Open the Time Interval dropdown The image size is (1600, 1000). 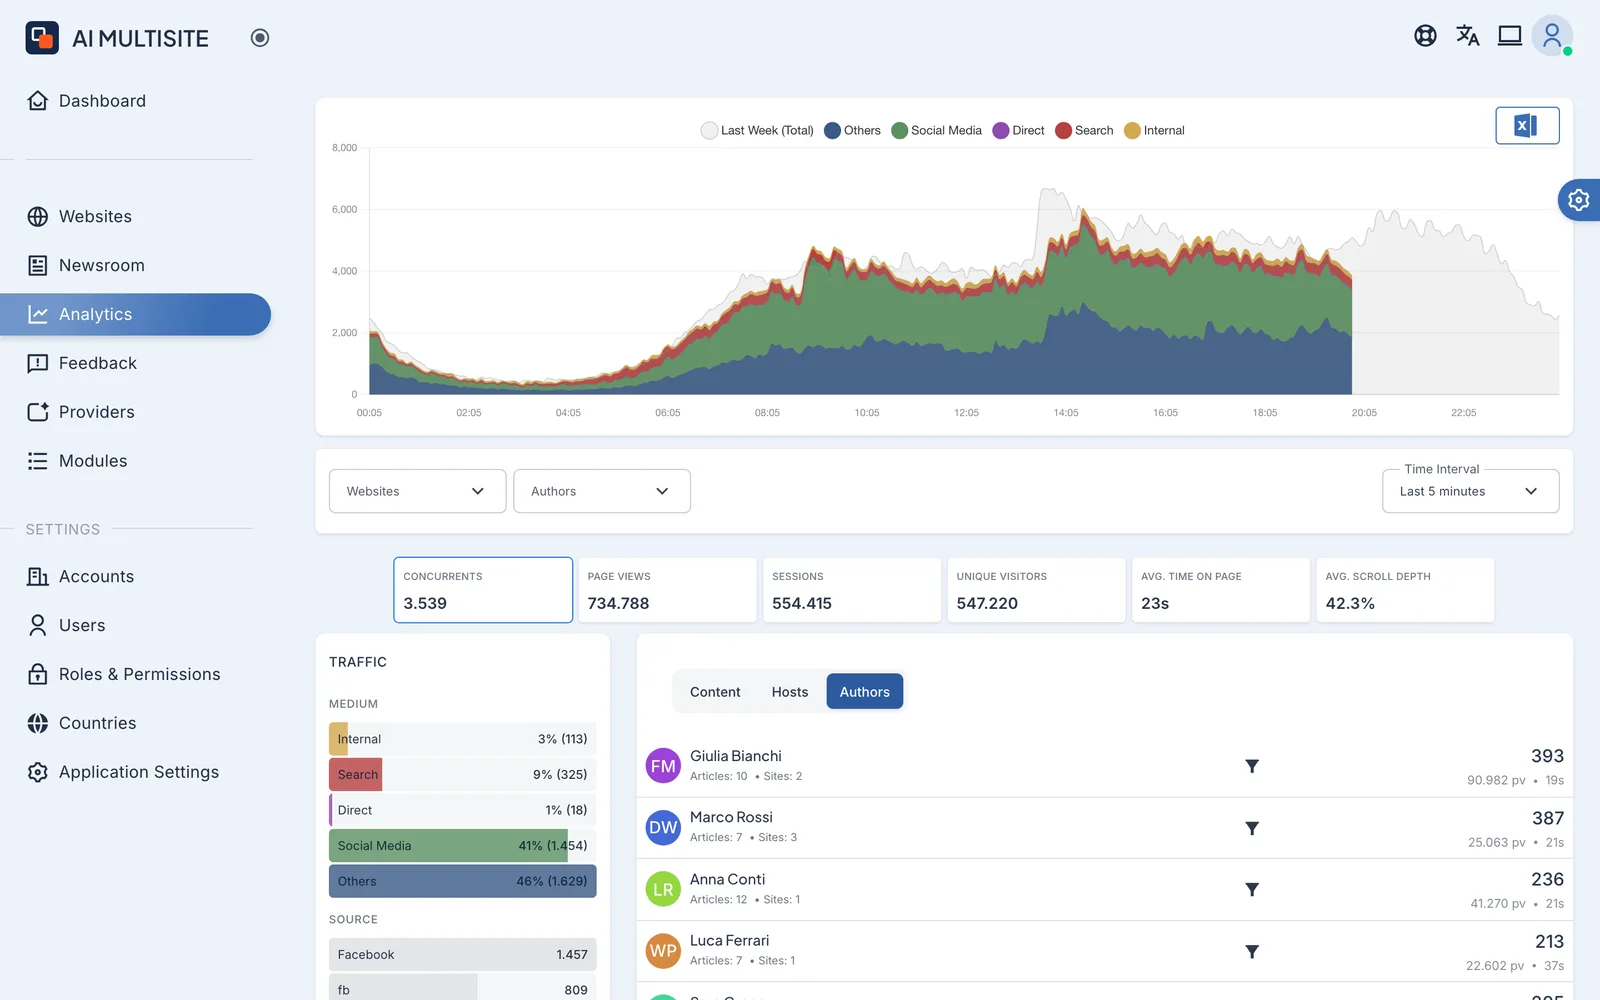pyautogui.click(x=1471, y=491)
